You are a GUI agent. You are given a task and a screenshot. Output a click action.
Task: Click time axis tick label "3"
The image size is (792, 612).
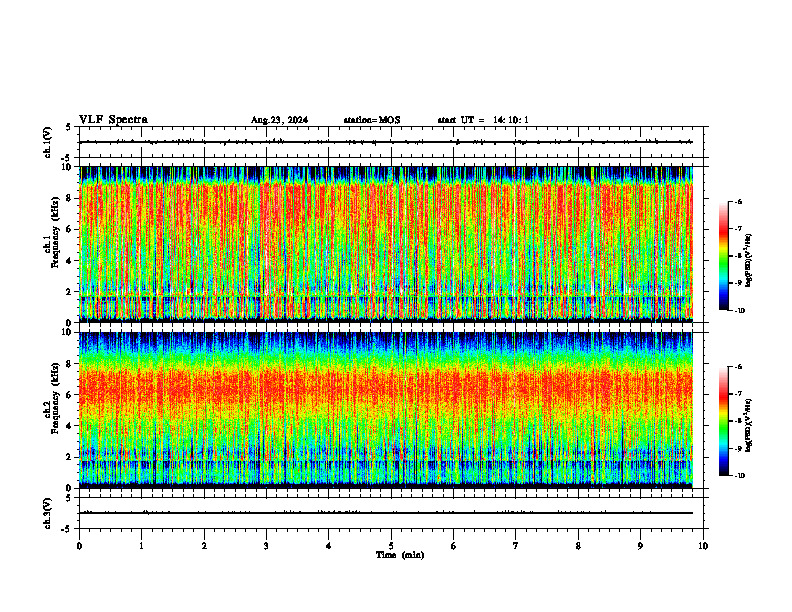click(x=266, y=546)
